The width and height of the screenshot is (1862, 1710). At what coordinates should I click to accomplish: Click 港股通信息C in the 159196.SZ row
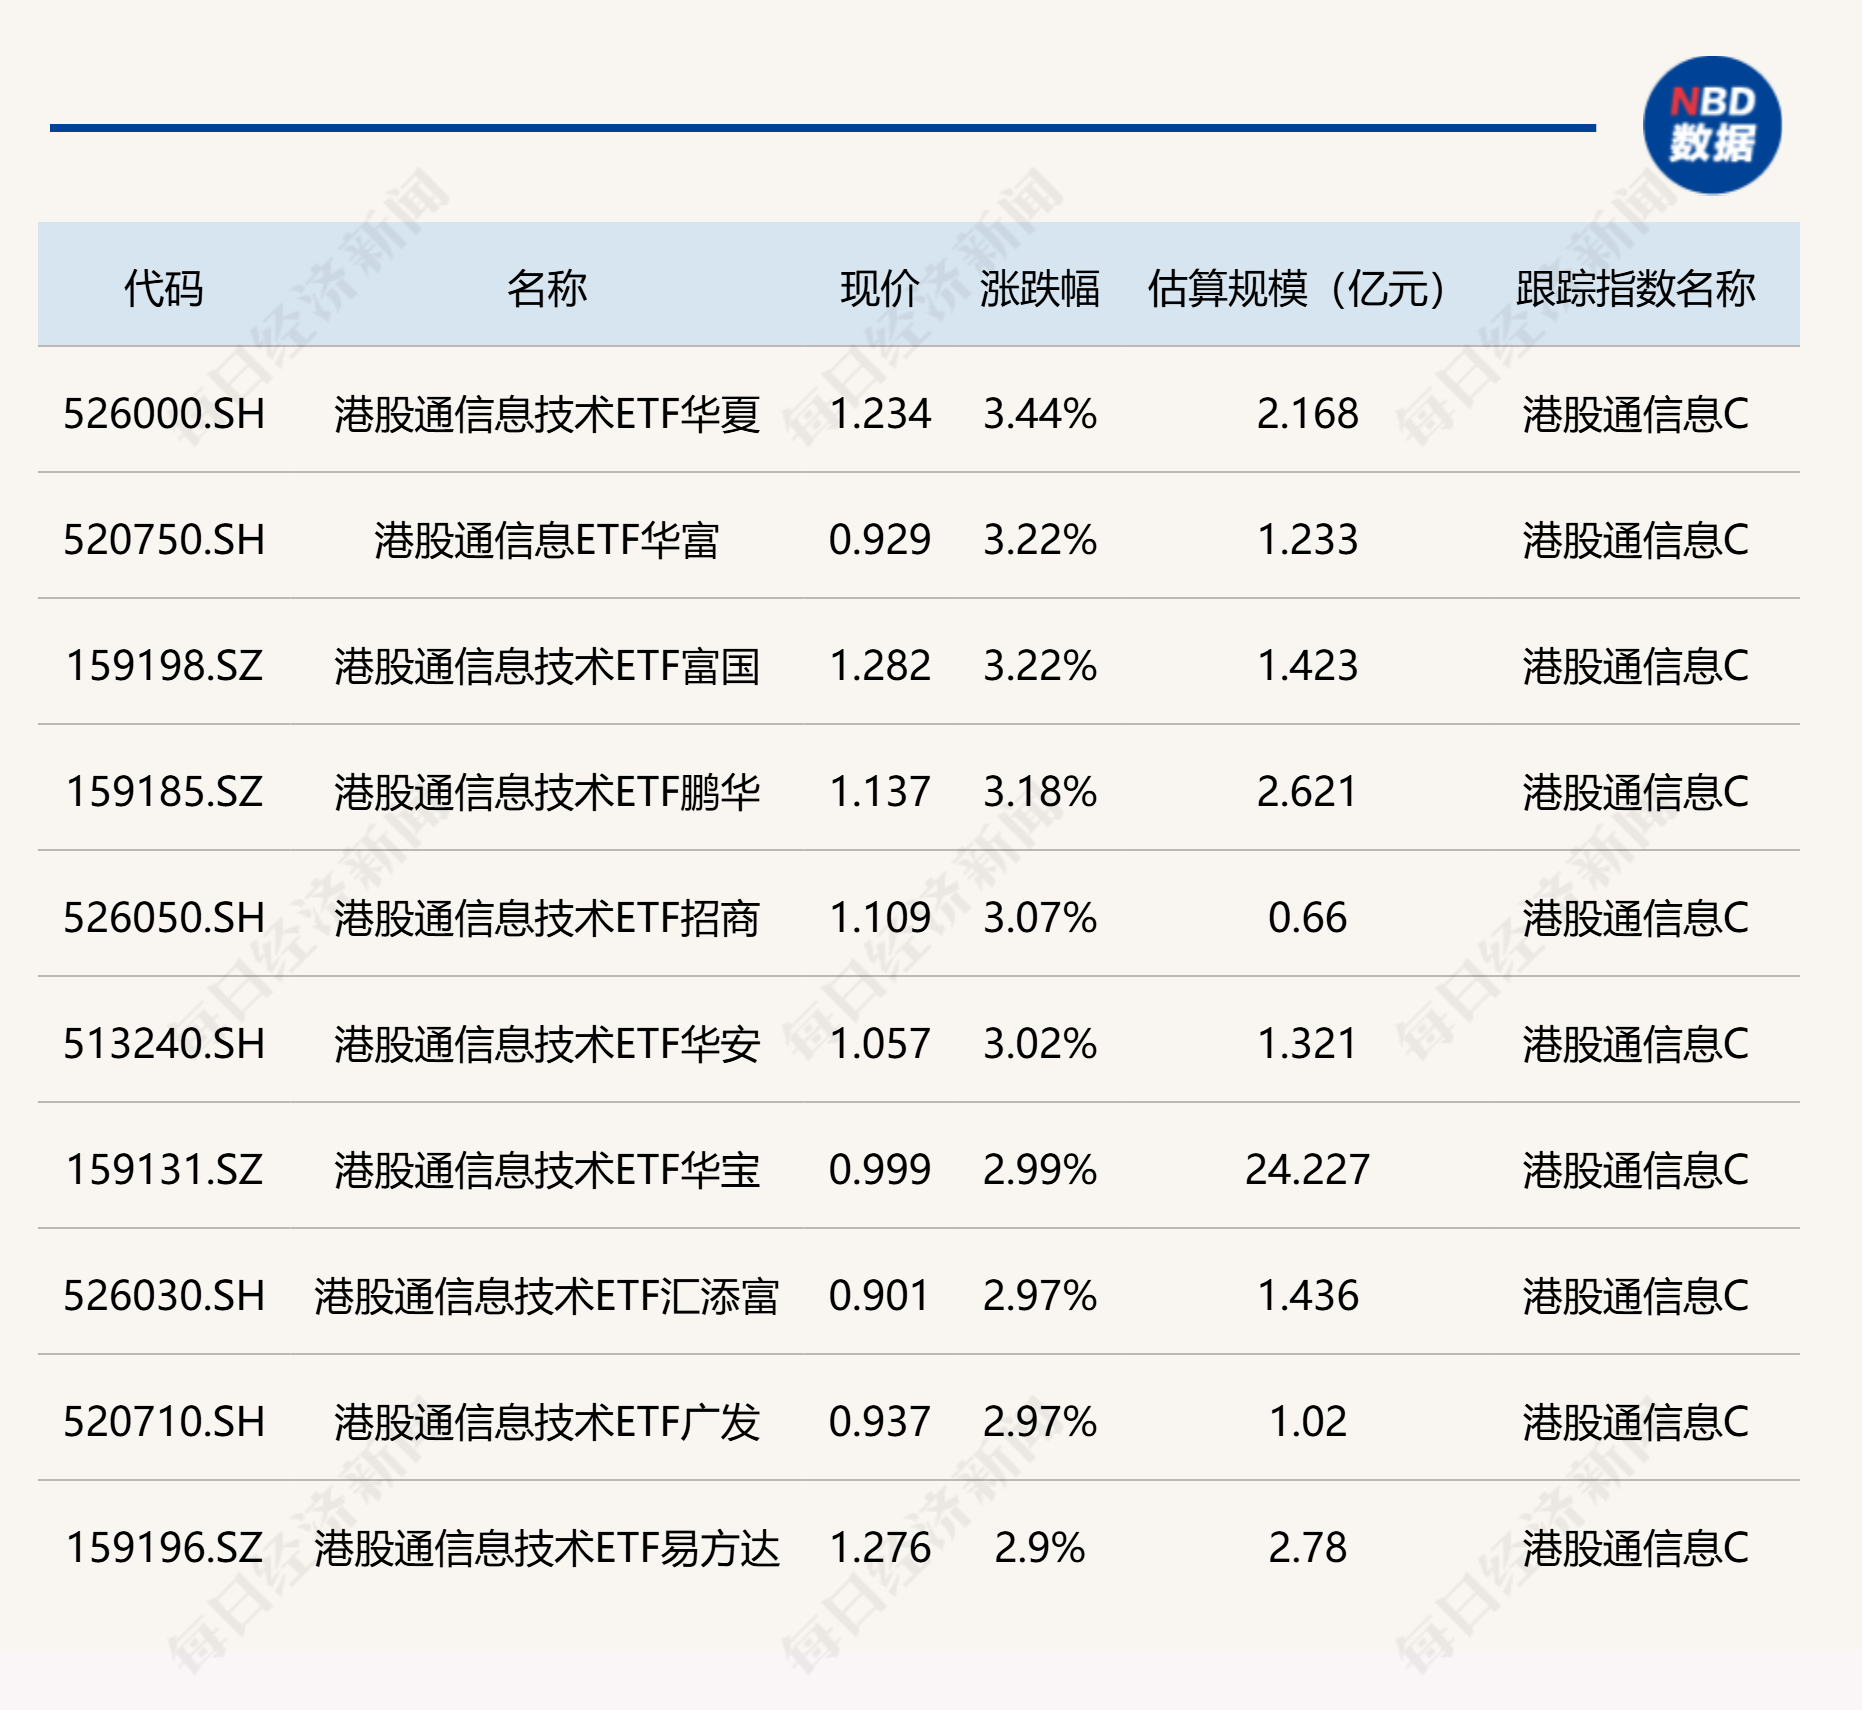point(1636,1548)
